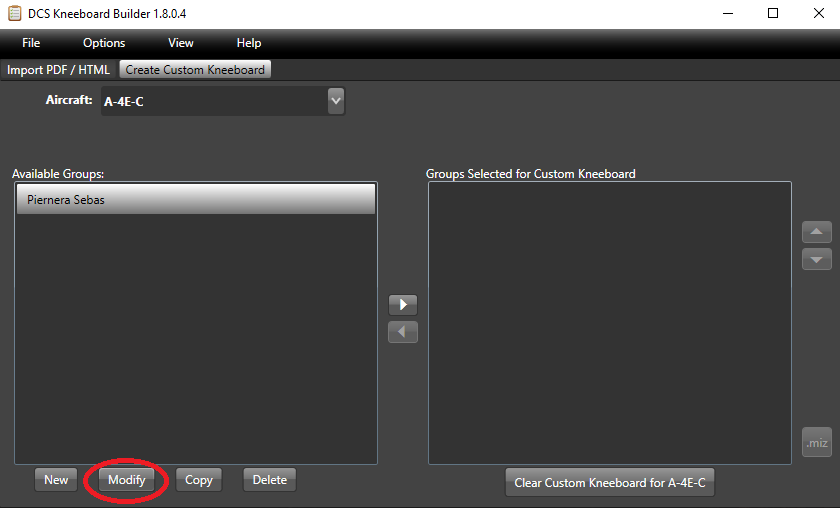Open the View menu
Viewport: 840px width, 508px height.
click(x=181, y=43)
